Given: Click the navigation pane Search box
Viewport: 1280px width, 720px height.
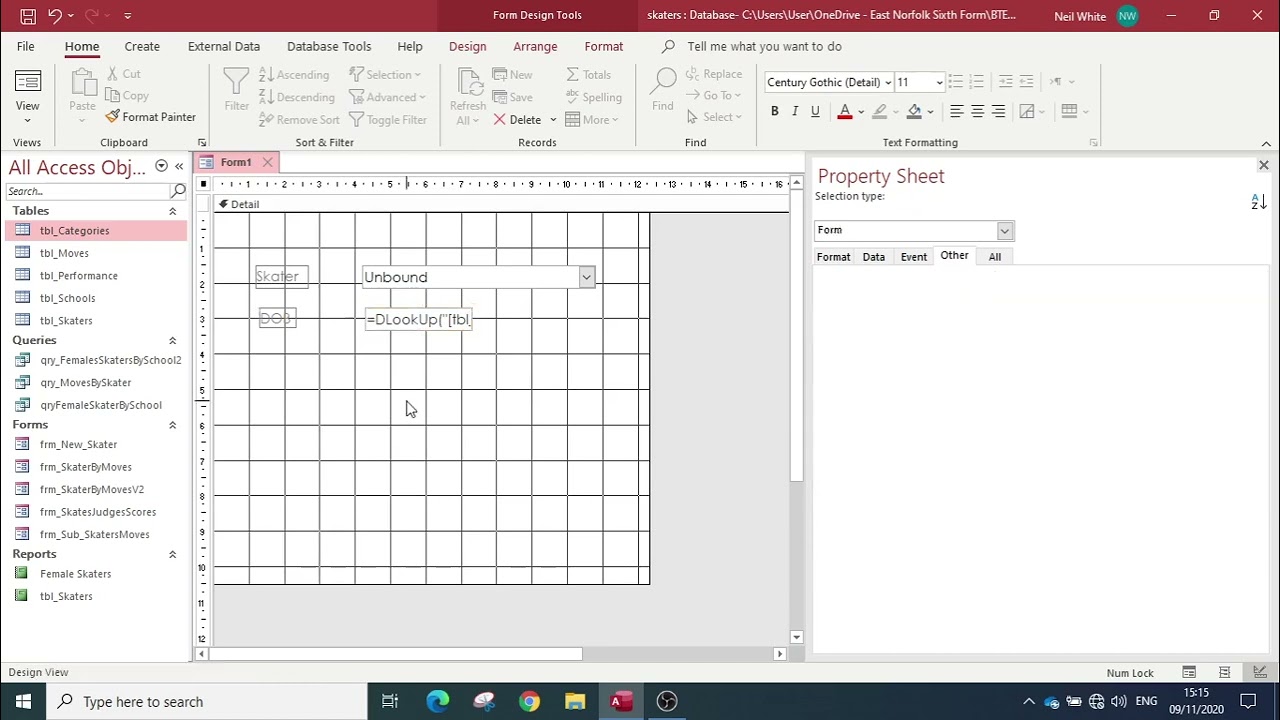Looking at the screenshot, I should click(x=88, y=190).
